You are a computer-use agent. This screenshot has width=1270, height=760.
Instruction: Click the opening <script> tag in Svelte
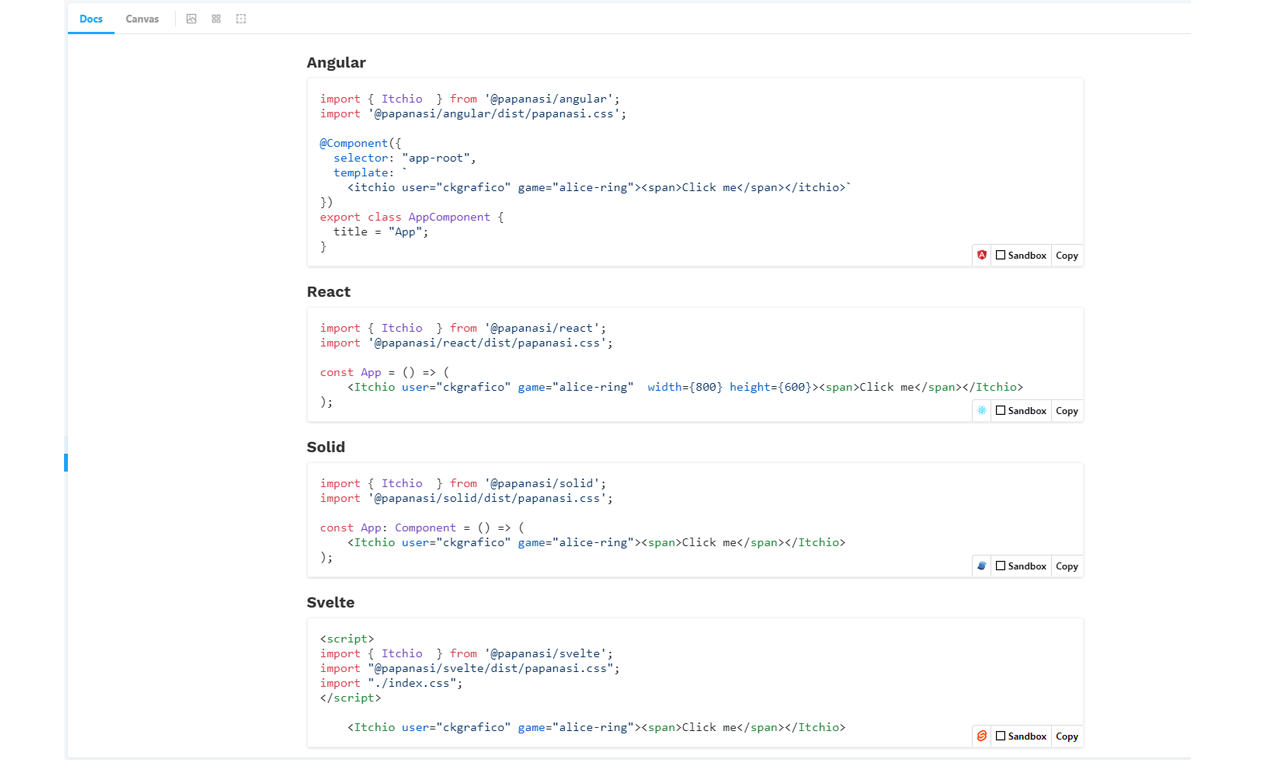tap(347, 639)
